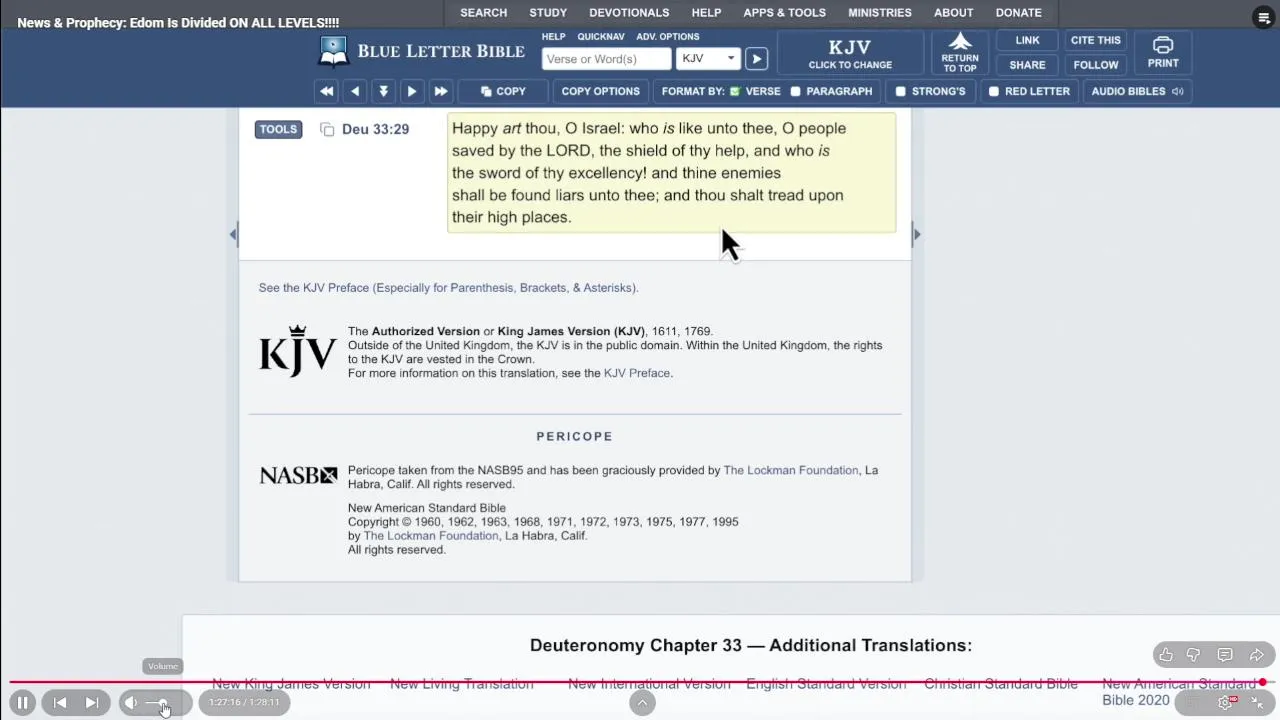Click the Verse or Word(s) search field
Screen dimensions: 1280x720
pos(606,59)
